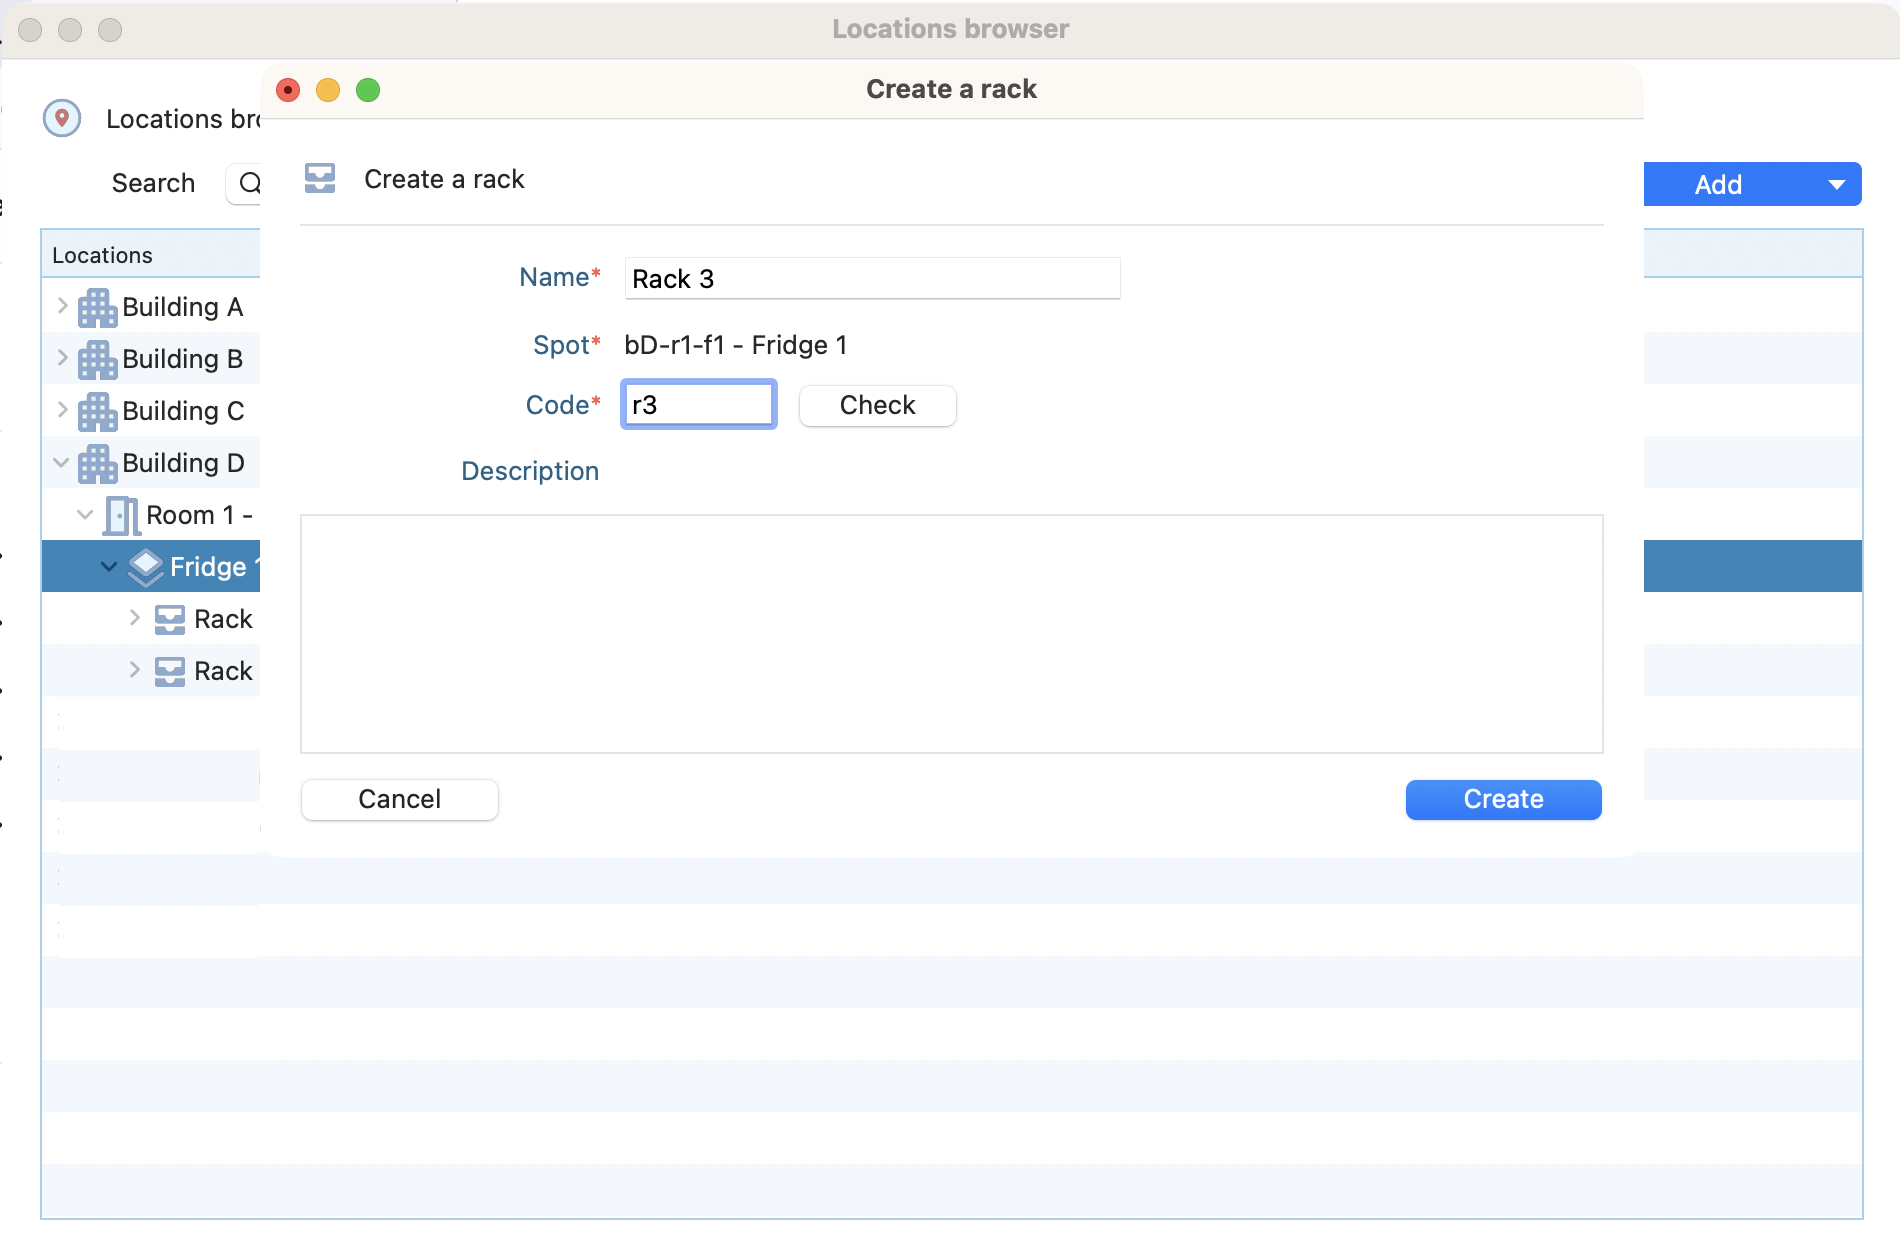Click into the Code input field

coord(698,405)
